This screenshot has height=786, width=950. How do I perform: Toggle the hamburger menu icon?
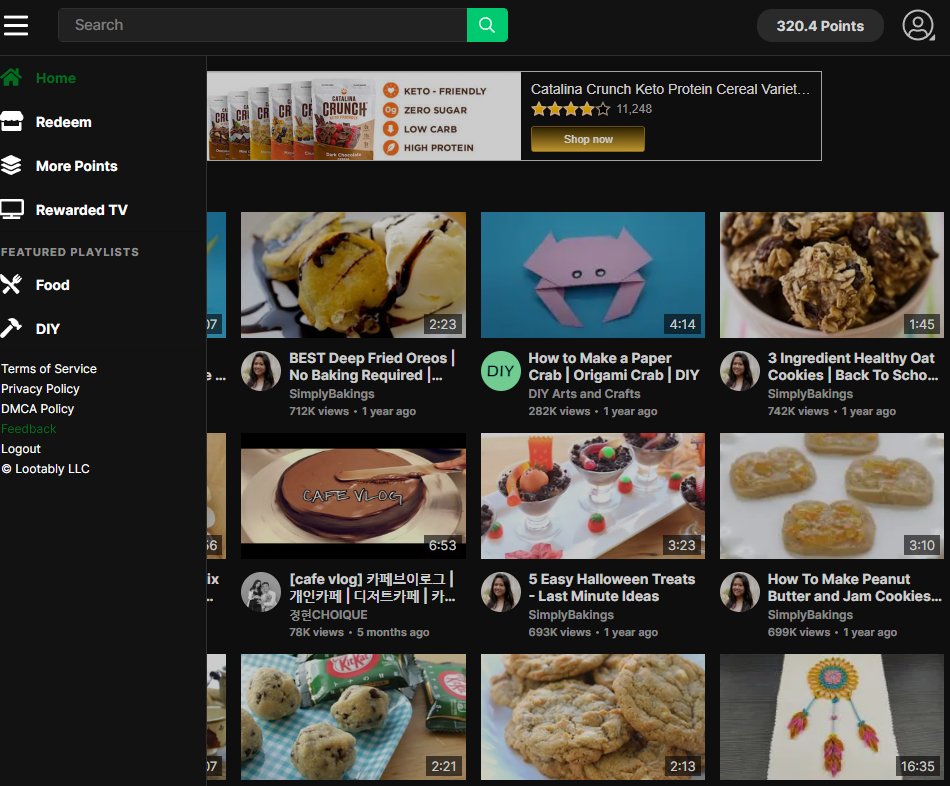click(x=16, y=25)
